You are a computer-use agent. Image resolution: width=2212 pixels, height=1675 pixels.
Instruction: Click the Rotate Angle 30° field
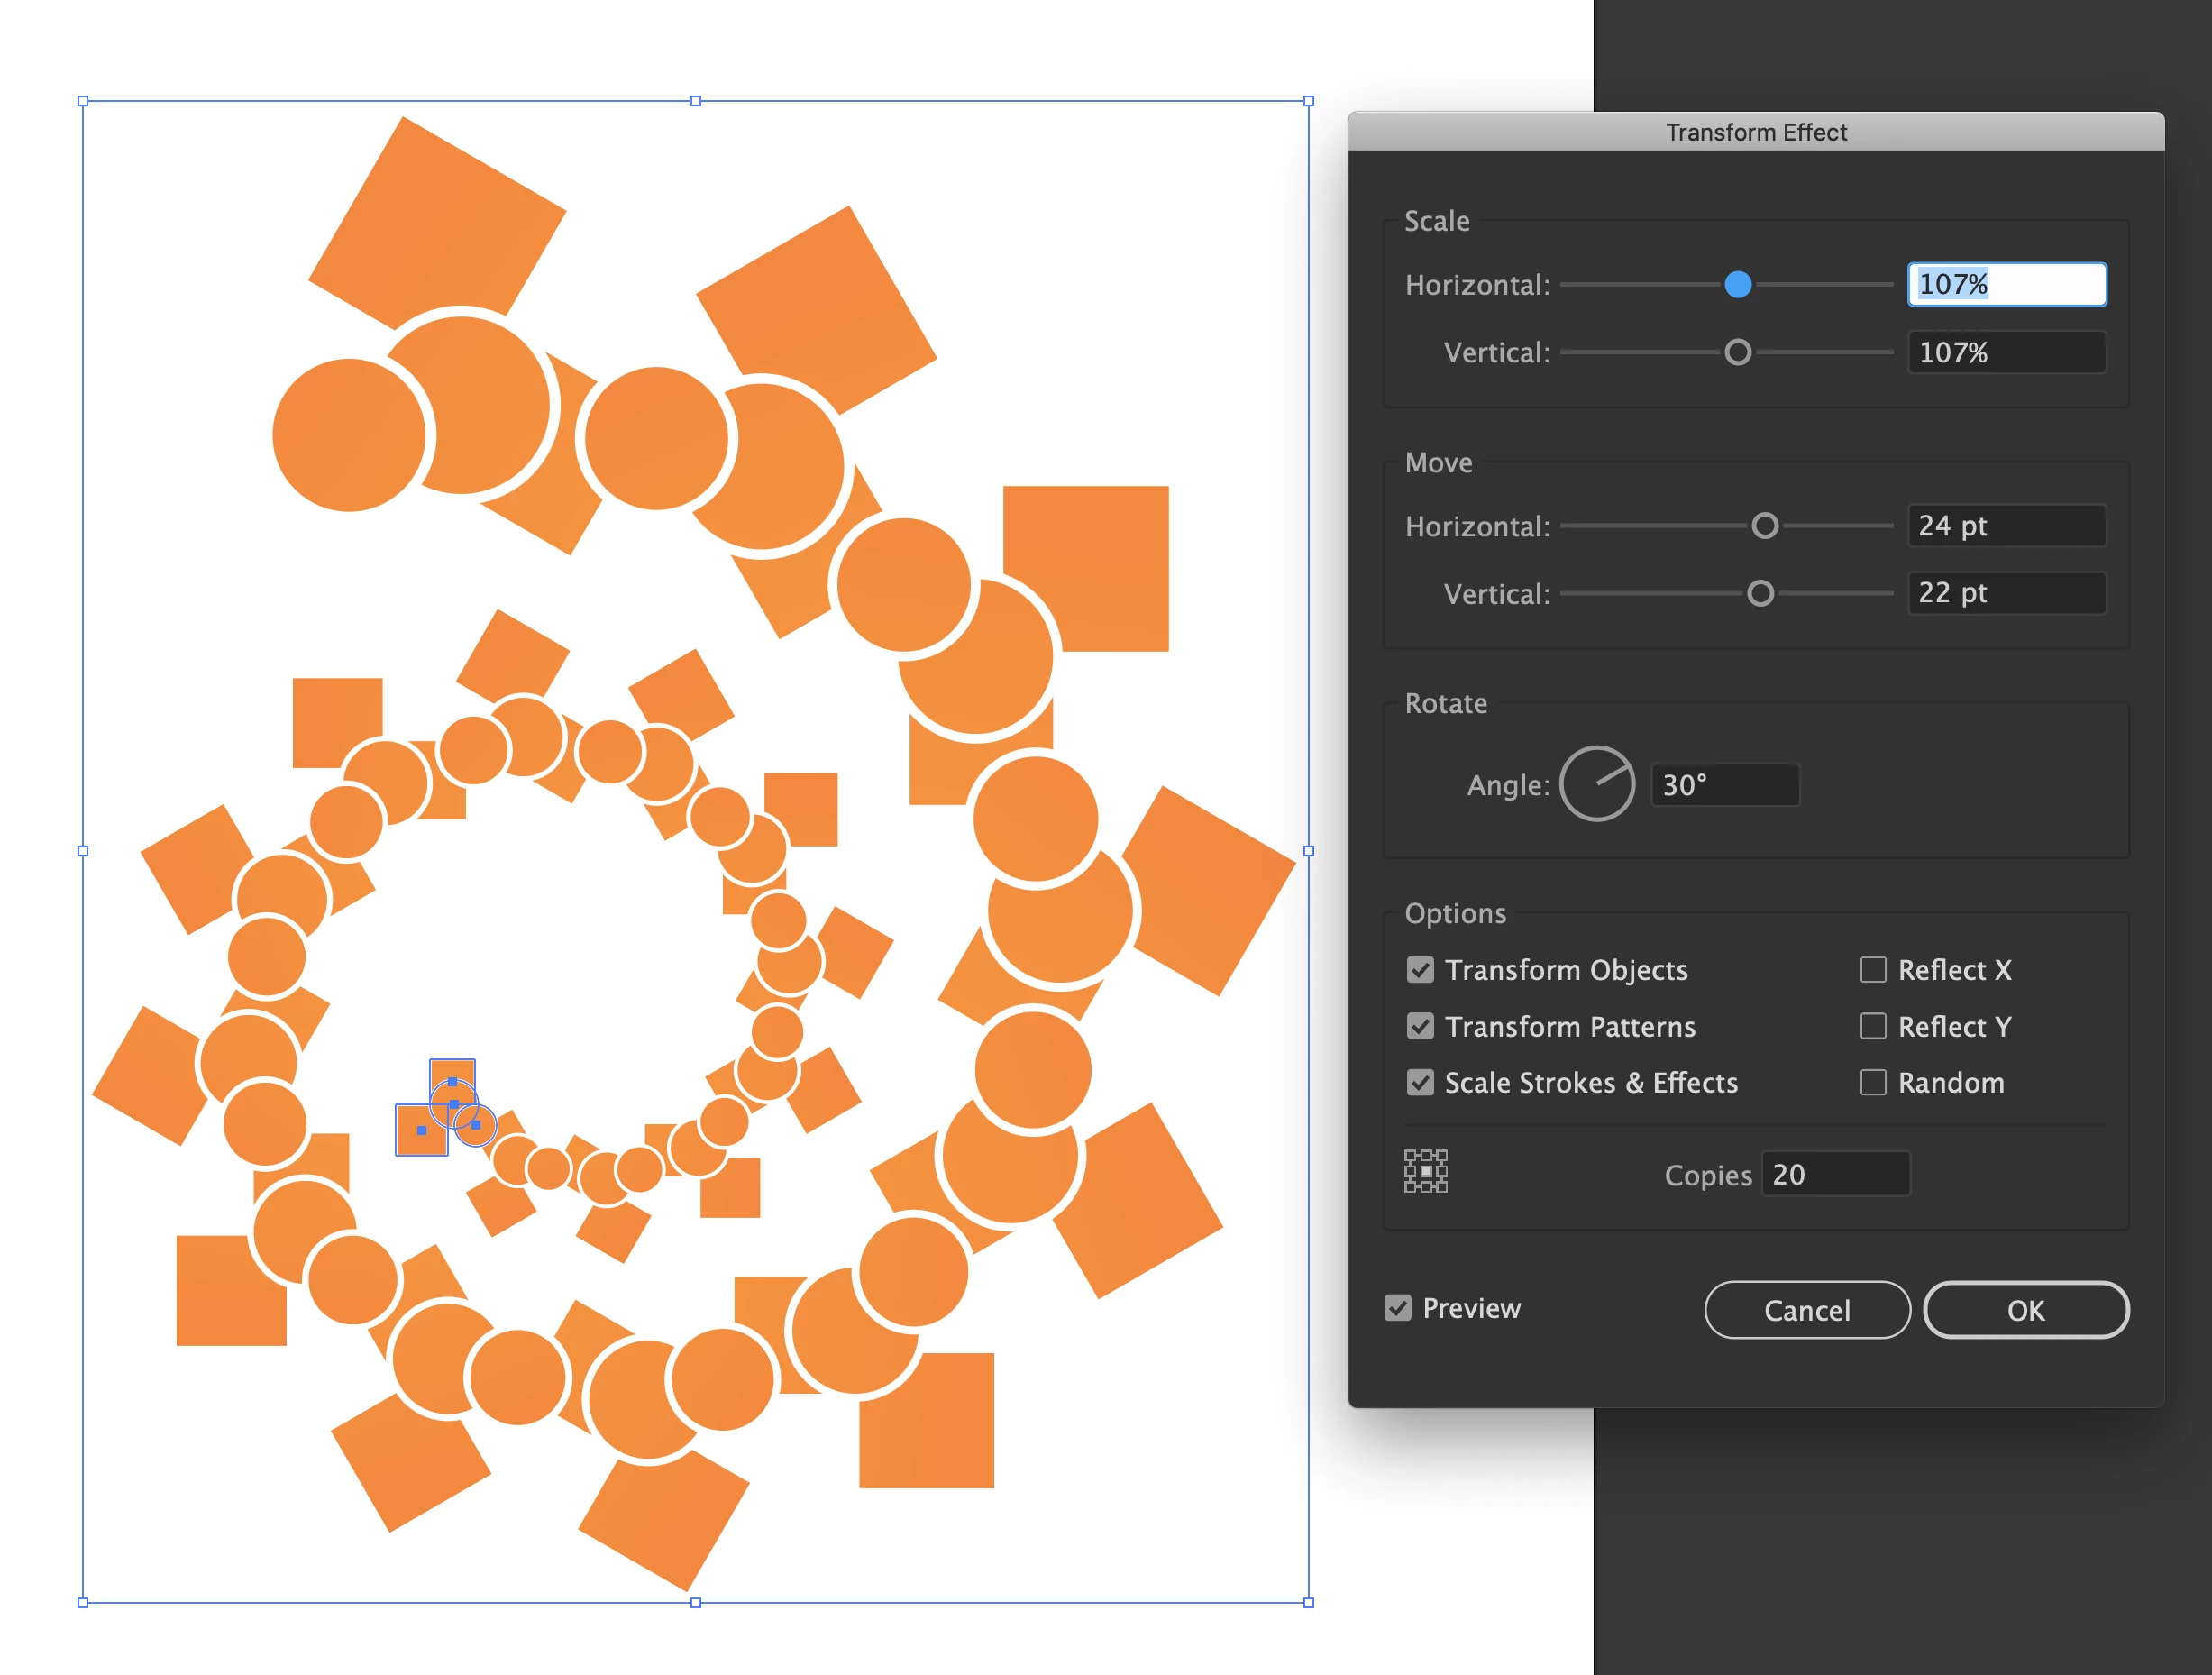(x=1724, y=785)
